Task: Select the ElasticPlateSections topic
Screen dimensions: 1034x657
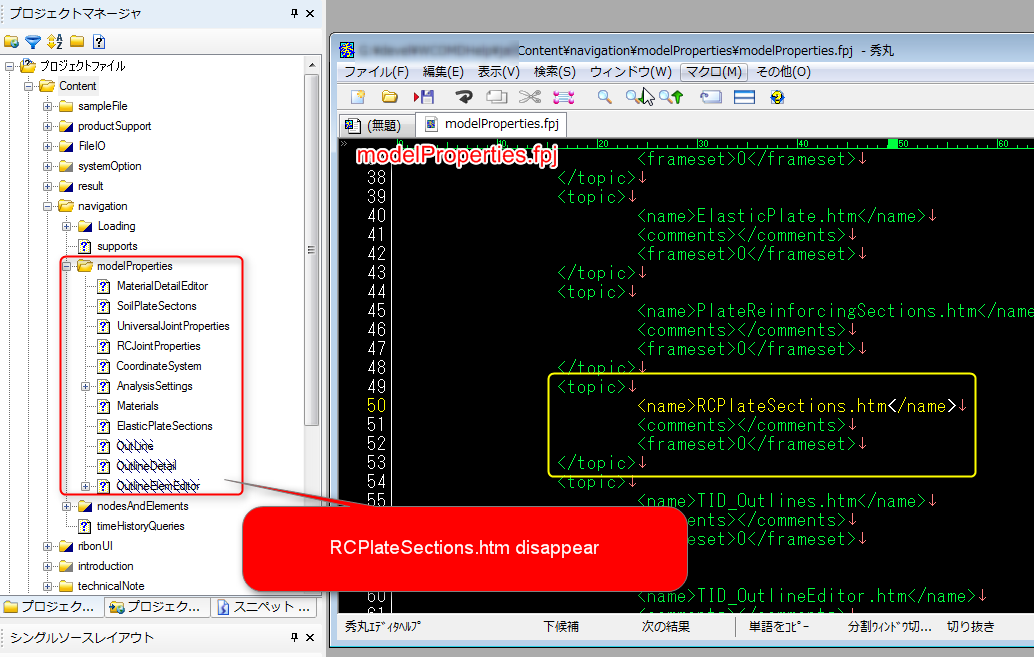Action: [165, 426]
